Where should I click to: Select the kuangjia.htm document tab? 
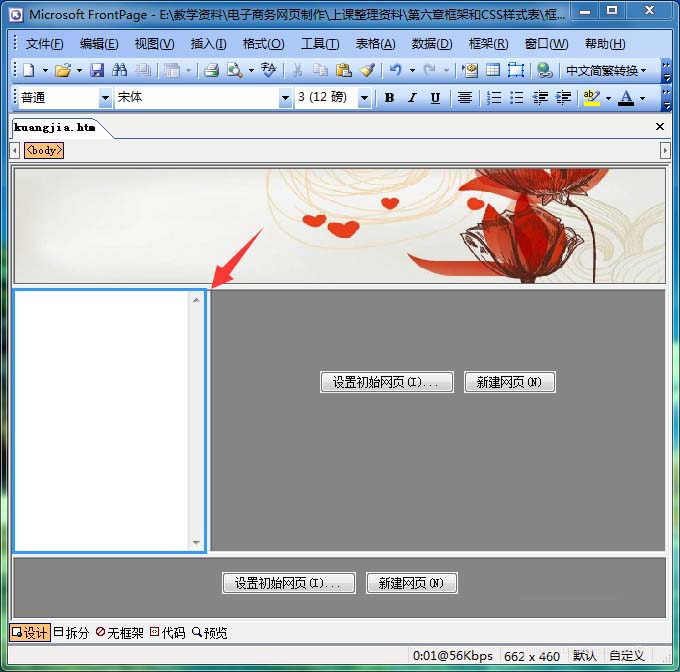point(55,127)
